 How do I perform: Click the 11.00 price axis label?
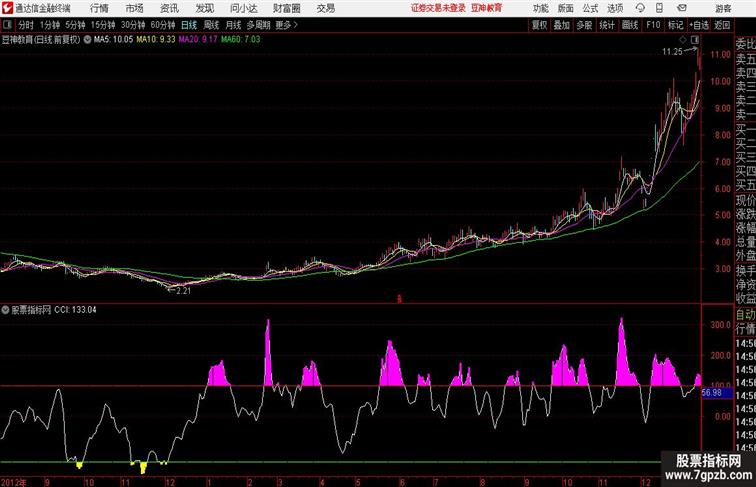point(719,55)
